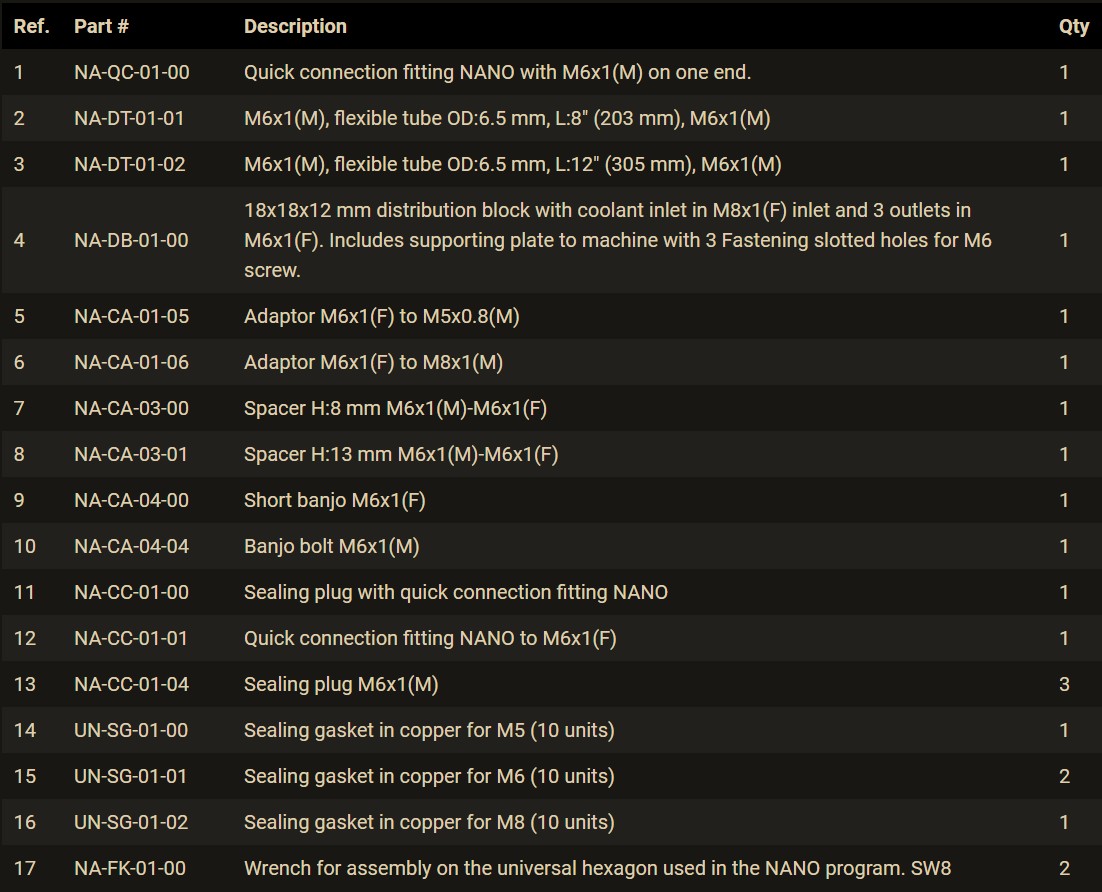The width and height of the screenshot is (1102, 892).
Task: Click part number NA-CC-01-01
Action: 131,638
